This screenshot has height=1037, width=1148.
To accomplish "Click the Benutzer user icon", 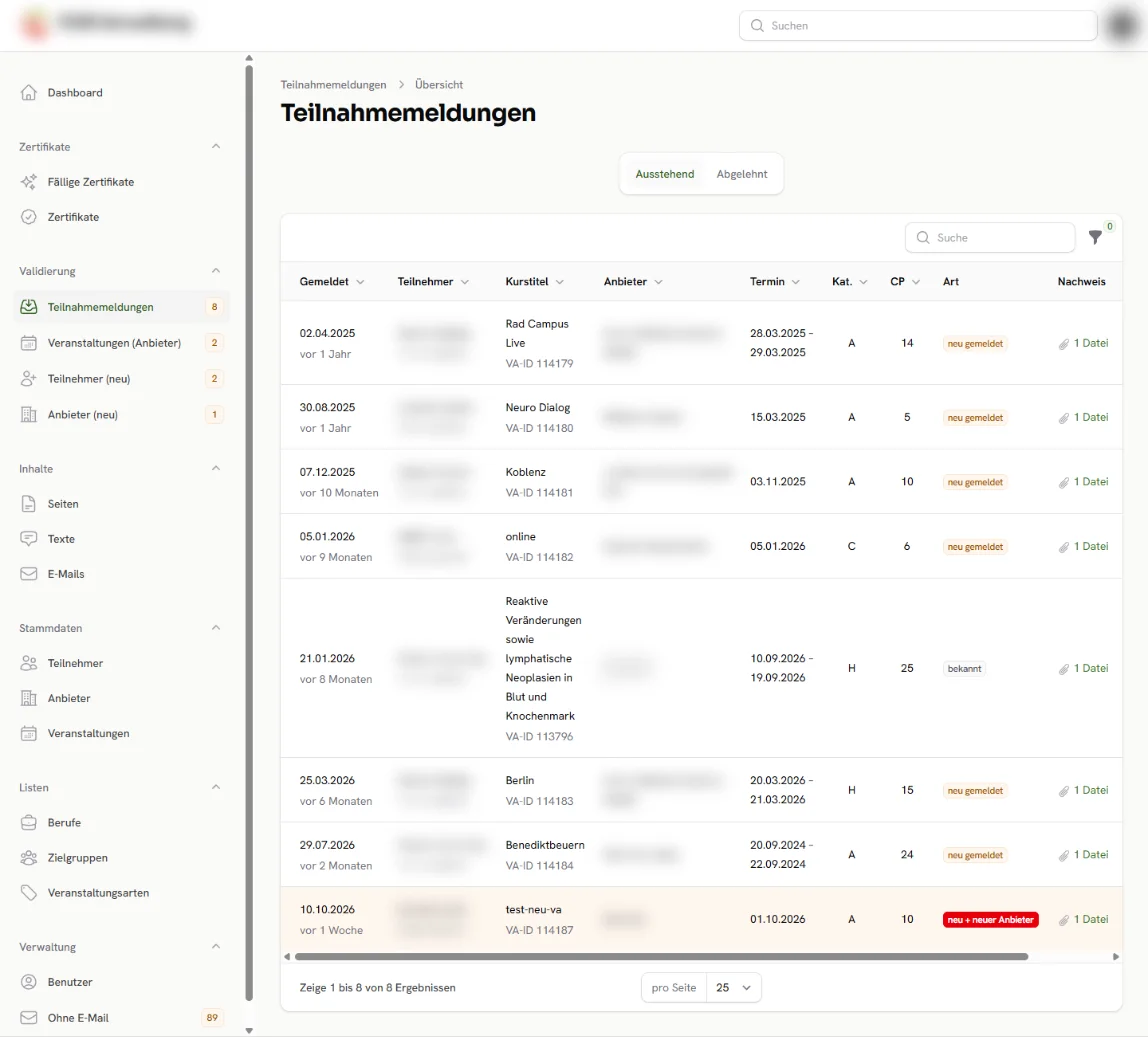I will point(29,982).
